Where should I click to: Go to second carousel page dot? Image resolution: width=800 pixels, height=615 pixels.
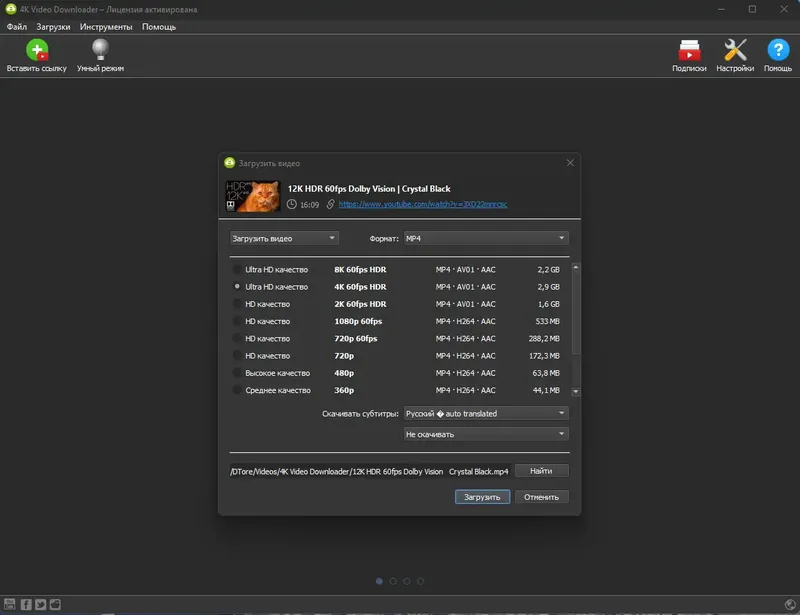pos(393,581)
